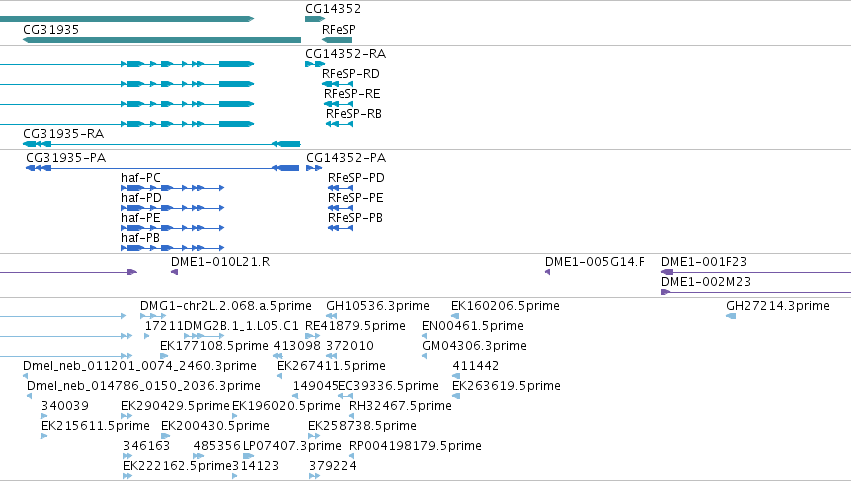The image size is (851, 481).
Task: Click the CG14352-RA transcript label
Action: [345, 54]
